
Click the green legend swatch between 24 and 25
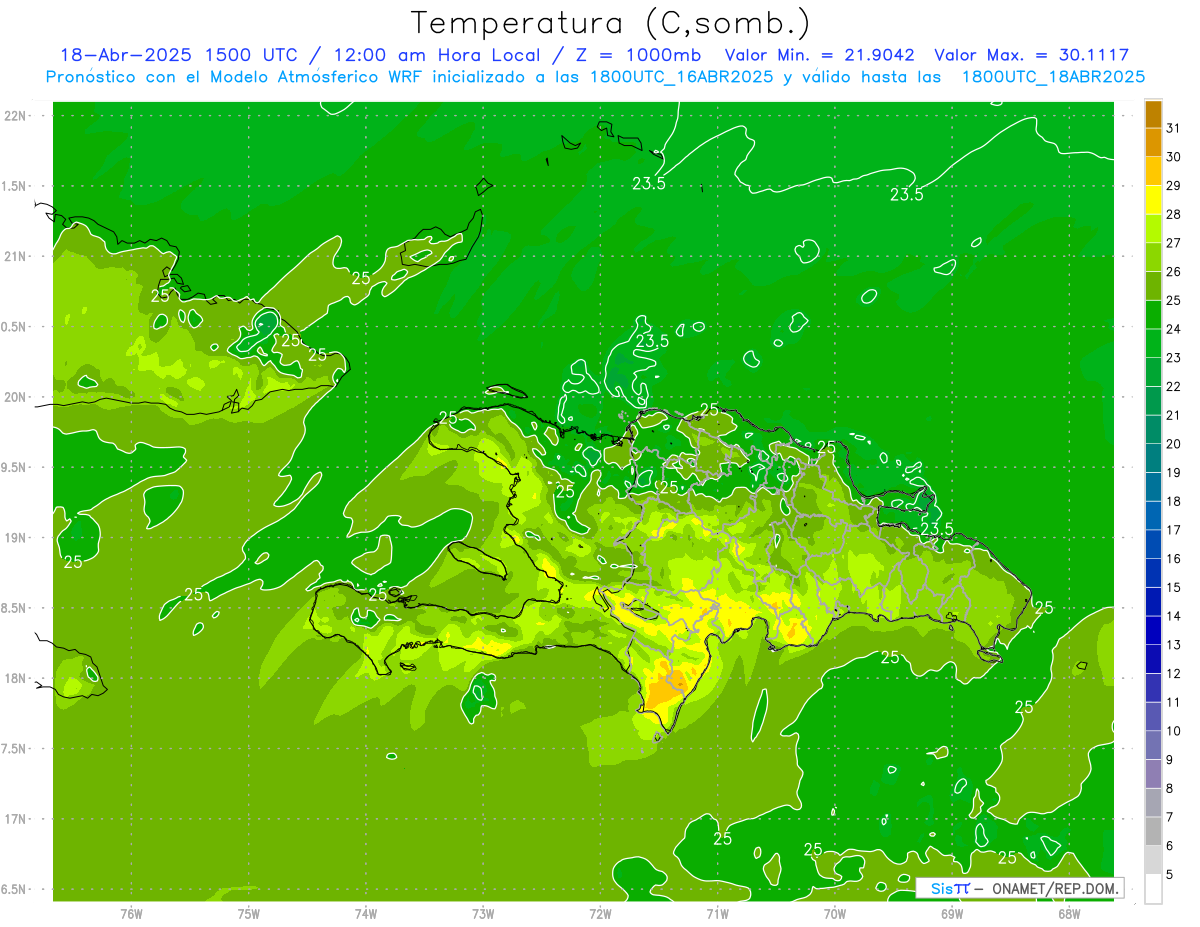click(x=1153, y=315)
